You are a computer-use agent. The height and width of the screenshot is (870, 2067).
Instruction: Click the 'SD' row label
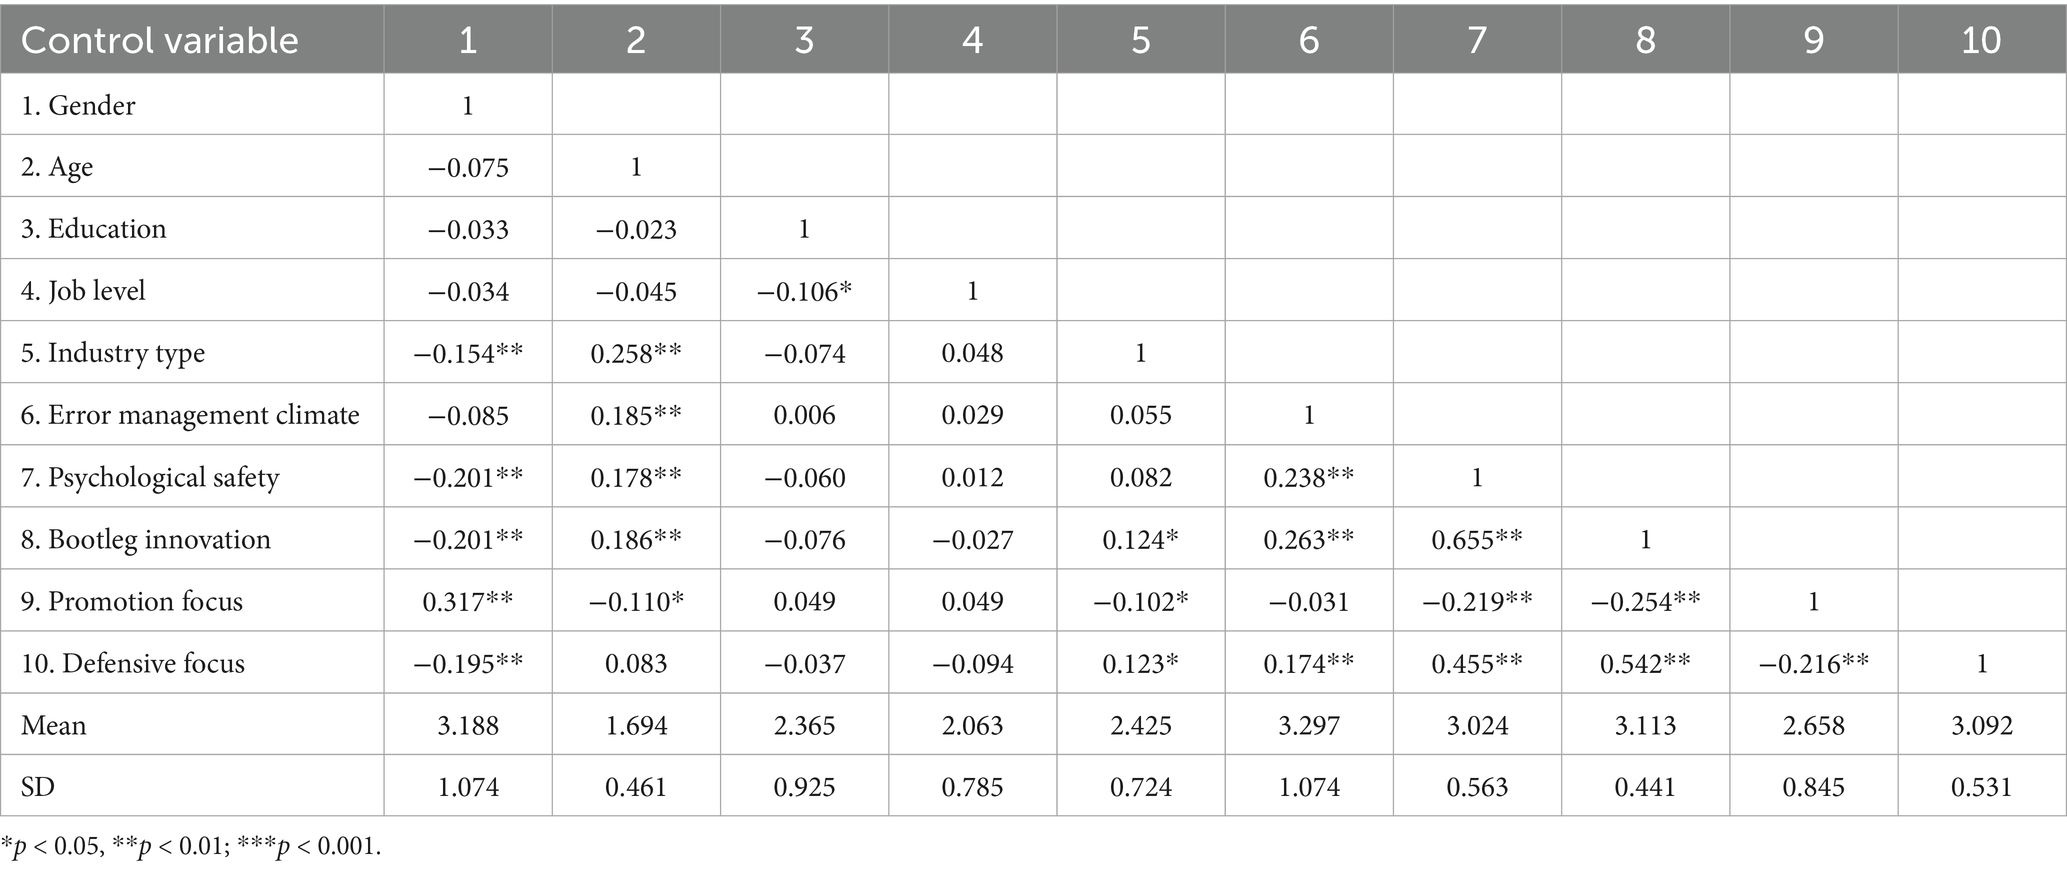[x=38, y=787]
